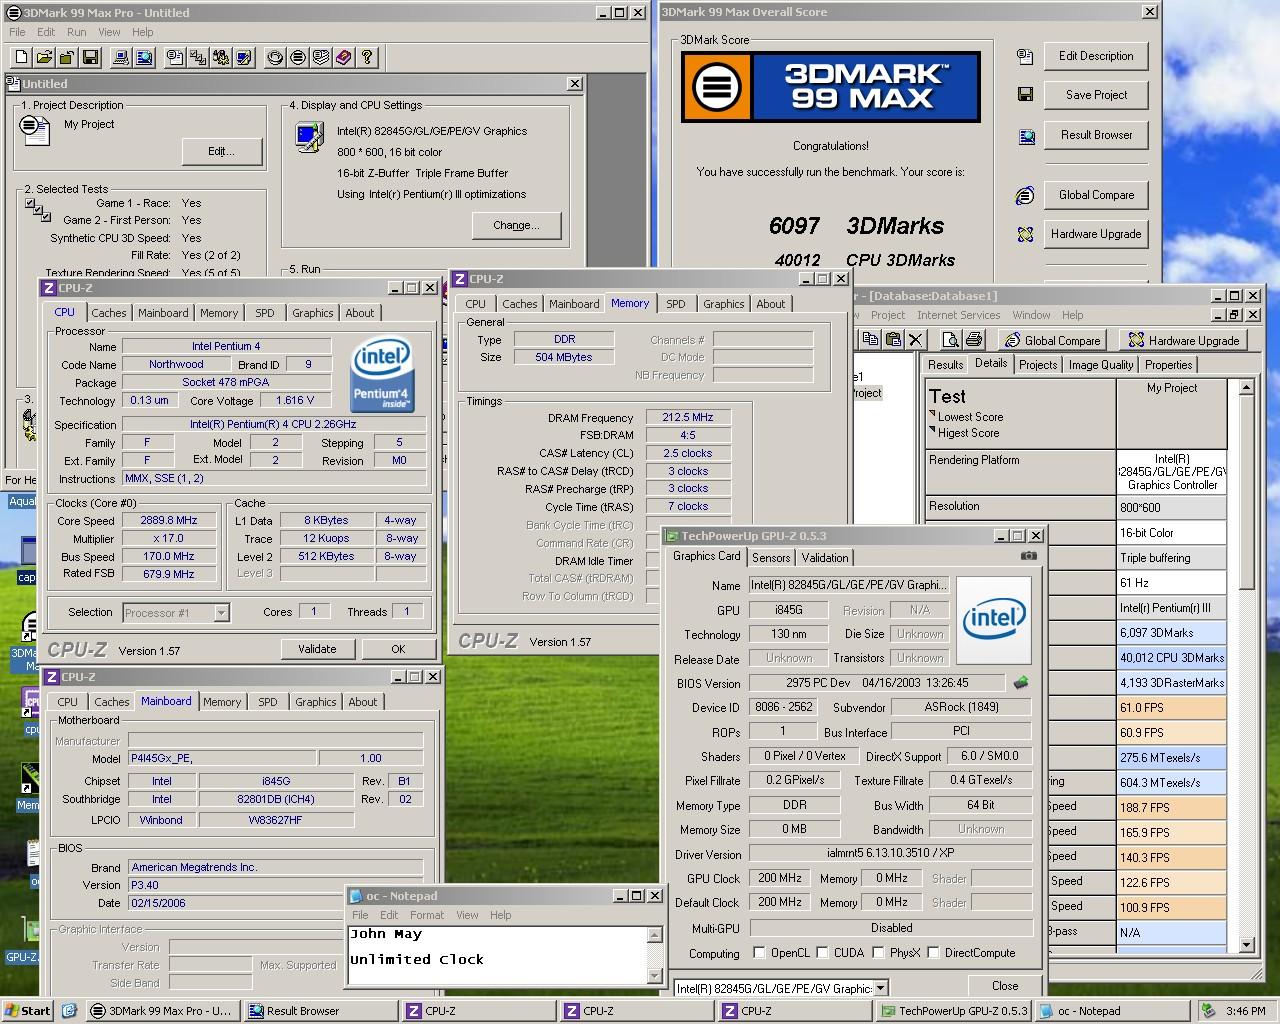Click the selected tests checklist toolbar icon
The height and width of the screenshot is (1024, 1280).
[198, 57]
